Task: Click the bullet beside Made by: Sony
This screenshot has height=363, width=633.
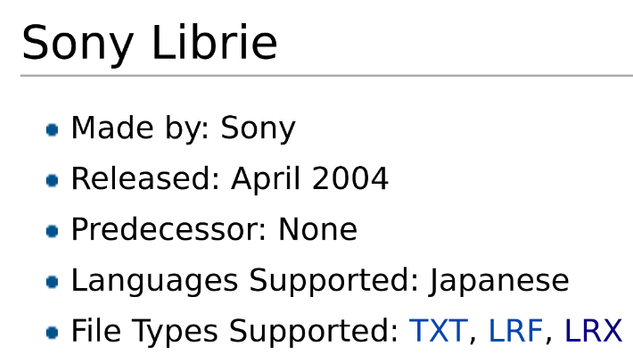Action: [x=52, y=130]
